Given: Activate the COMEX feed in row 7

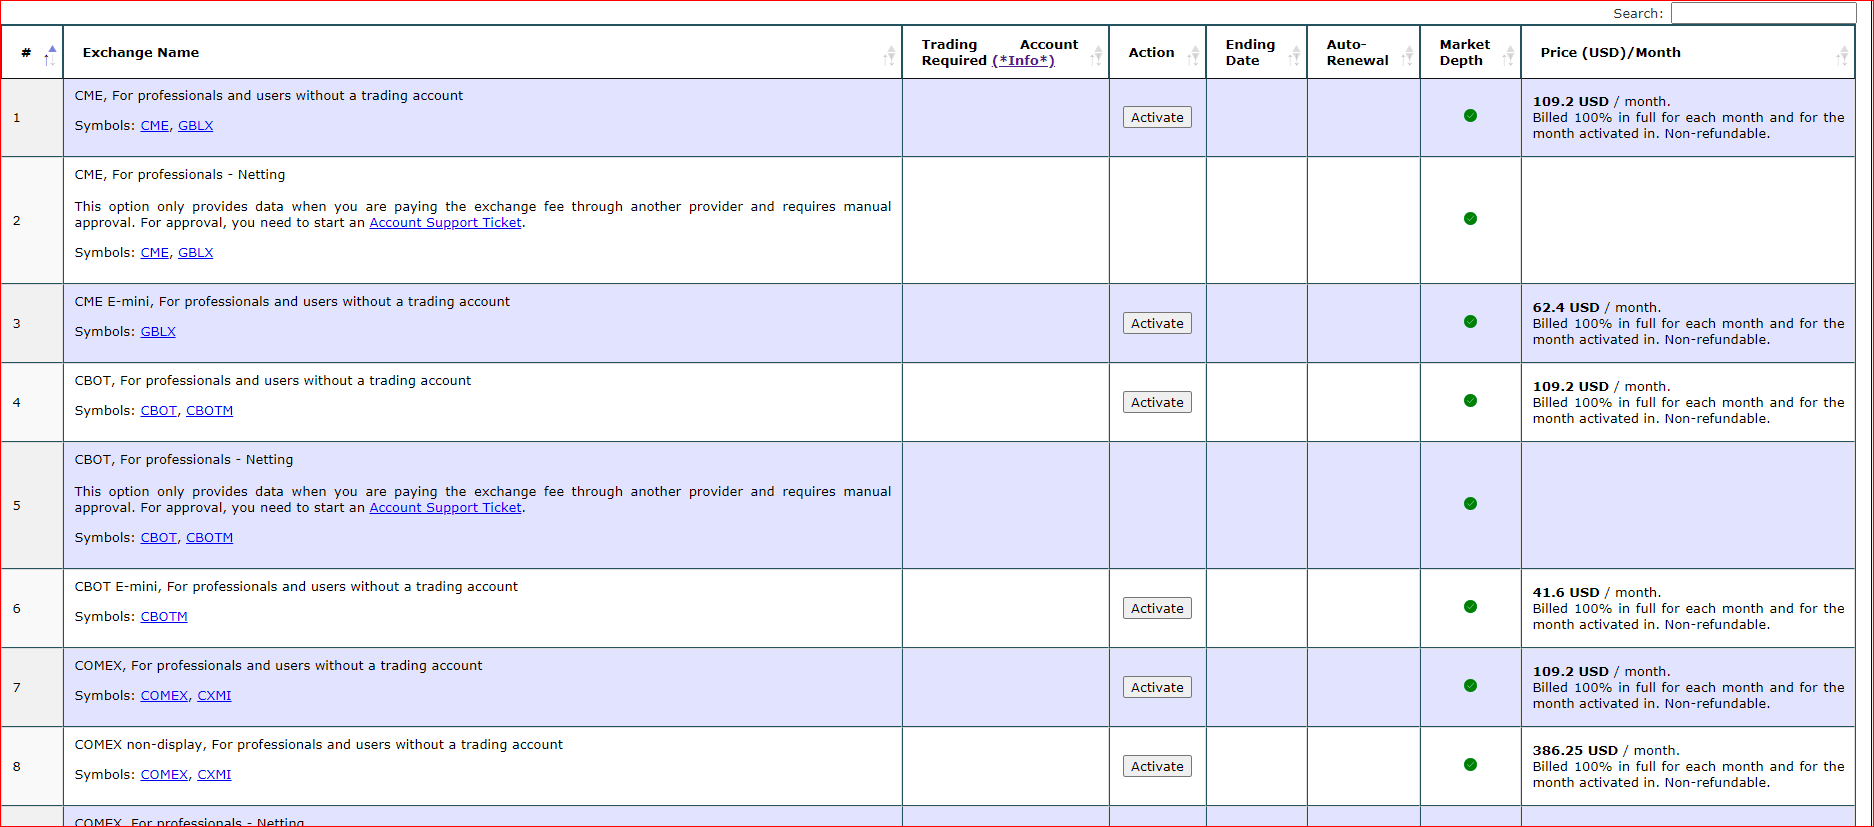Looking at the screenshot, I should (1157, 687).
